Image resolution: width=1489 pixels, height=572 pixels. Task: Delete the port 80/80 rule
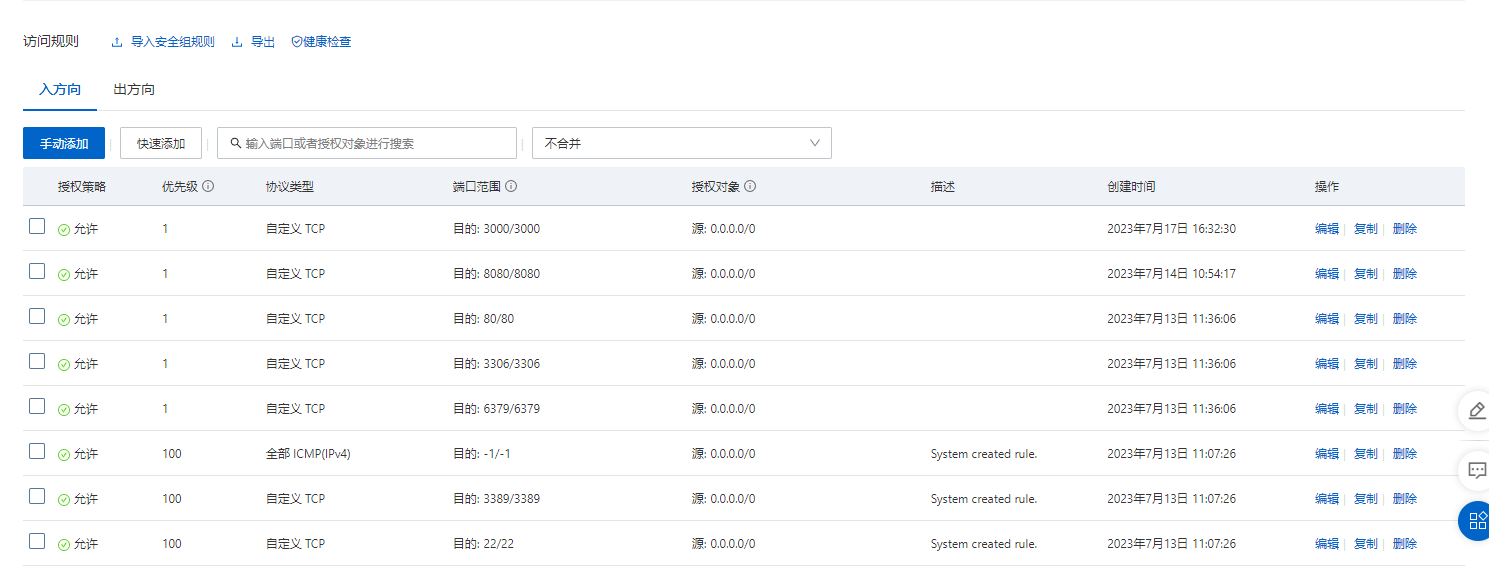coord(1405,319)
